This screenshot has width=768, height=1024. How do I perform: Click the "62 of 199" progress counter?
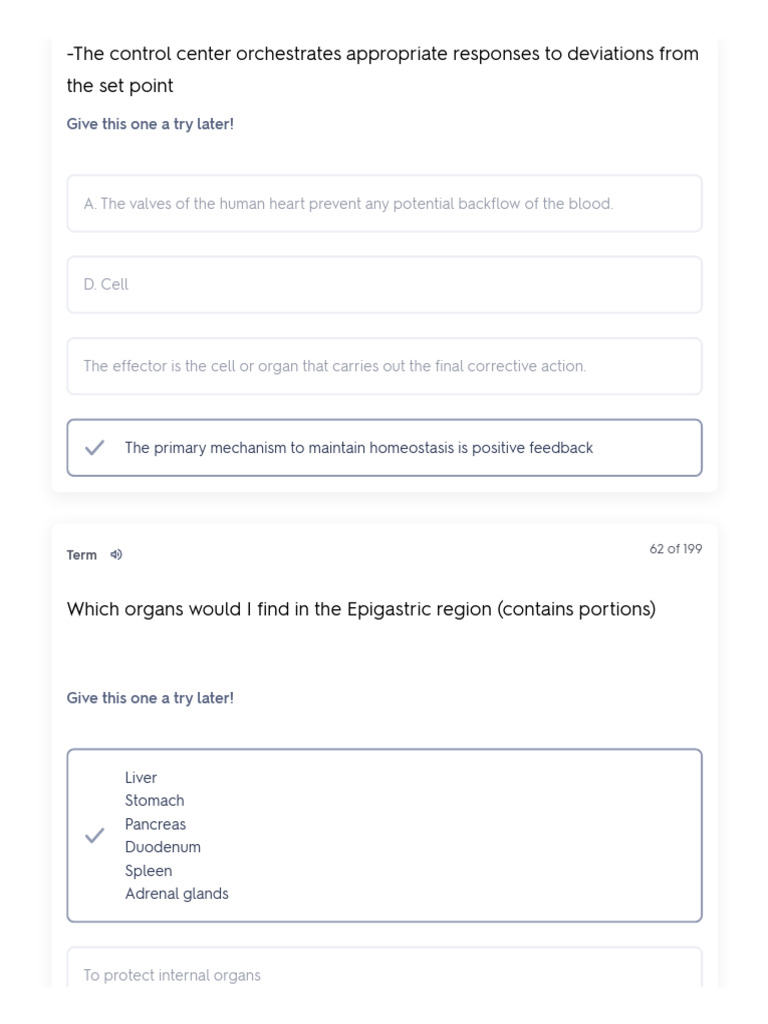(x=675, y=549)
